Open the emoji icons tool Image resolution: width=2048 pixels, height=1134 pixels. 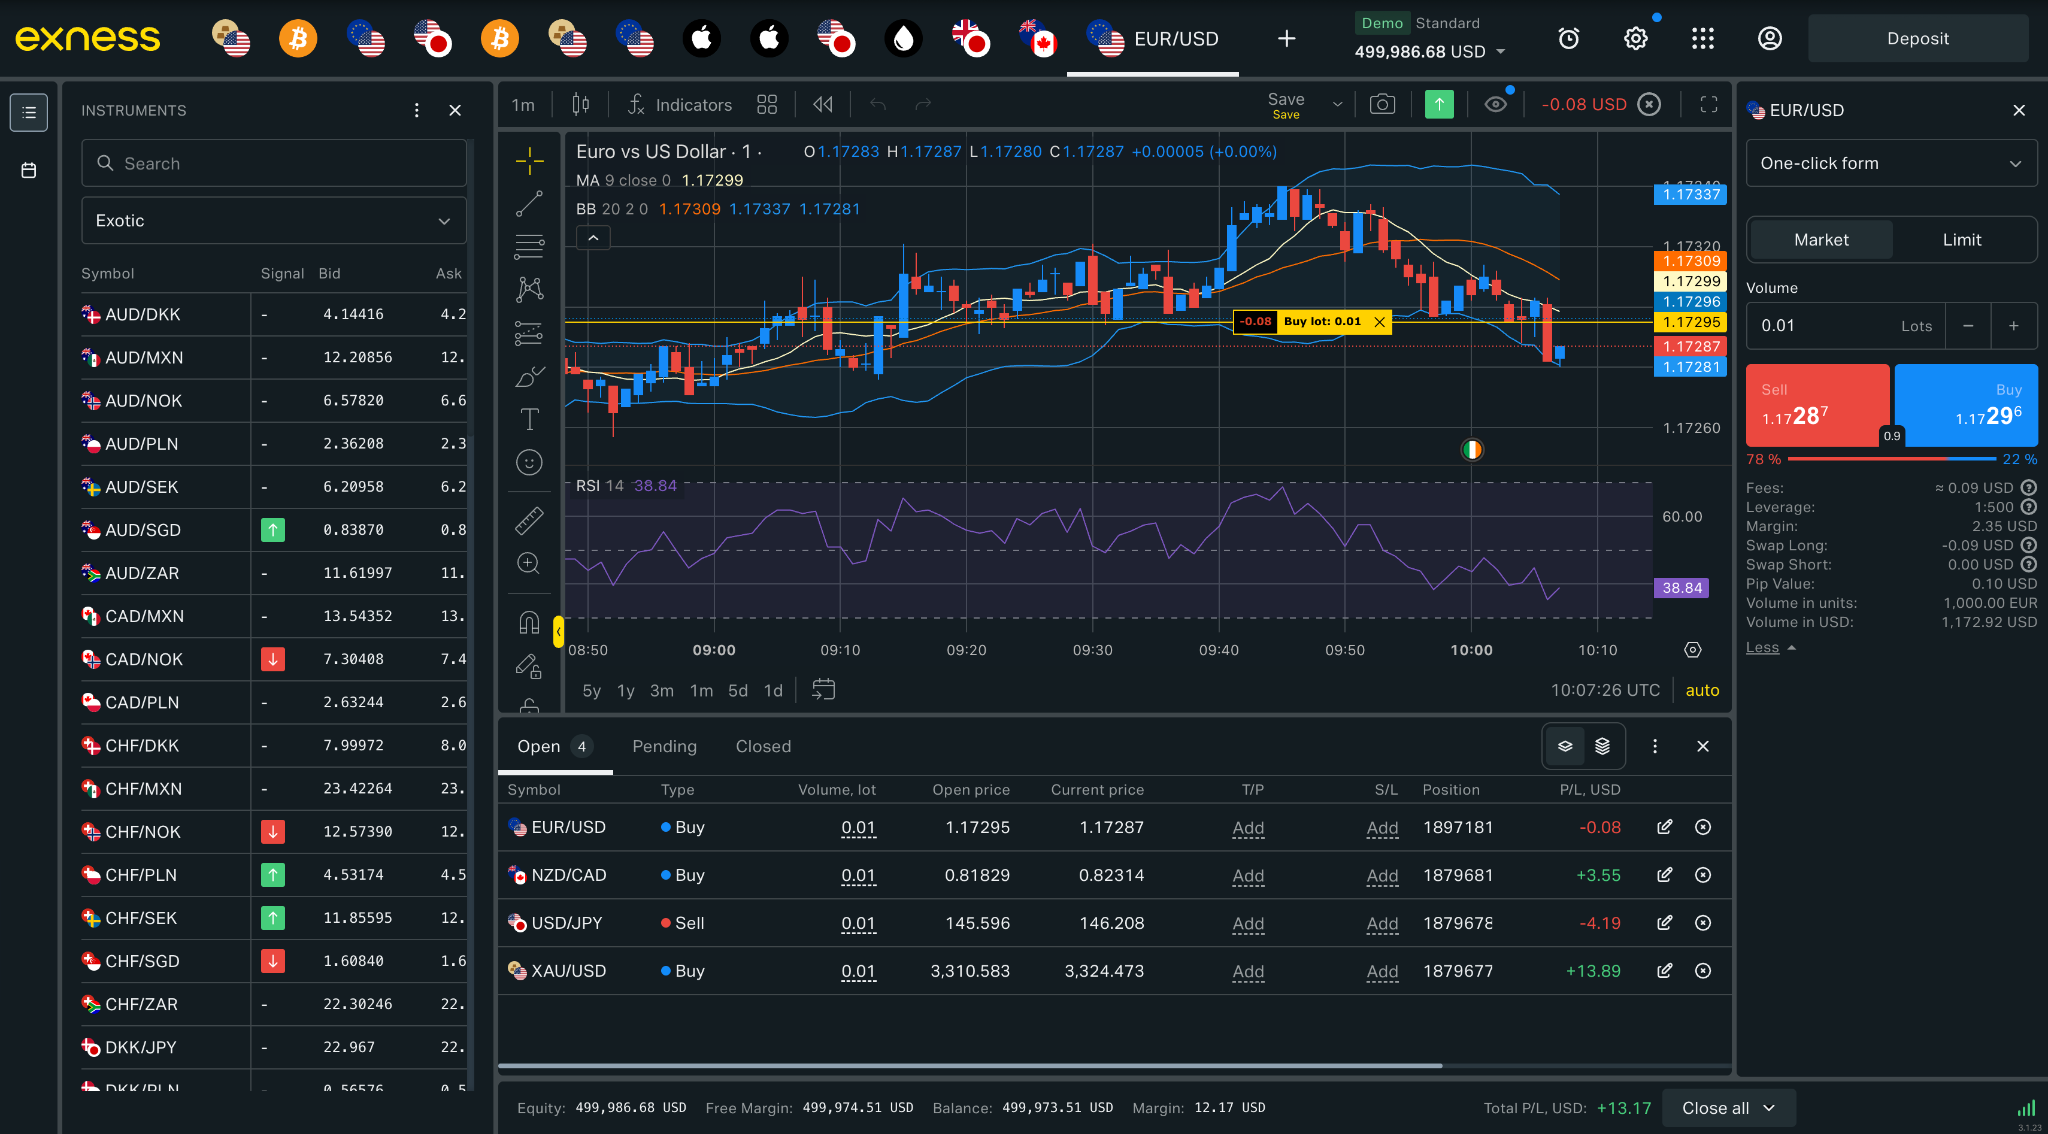pos(529,462)
